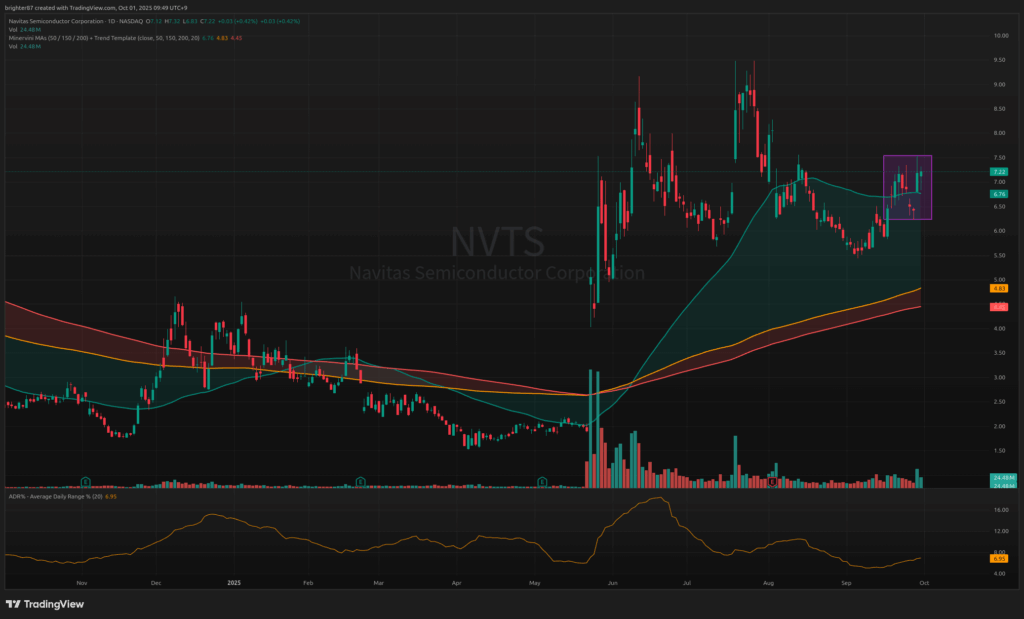
Task: Click the earnings 'E' marker near late February
Action: (359, 481)
